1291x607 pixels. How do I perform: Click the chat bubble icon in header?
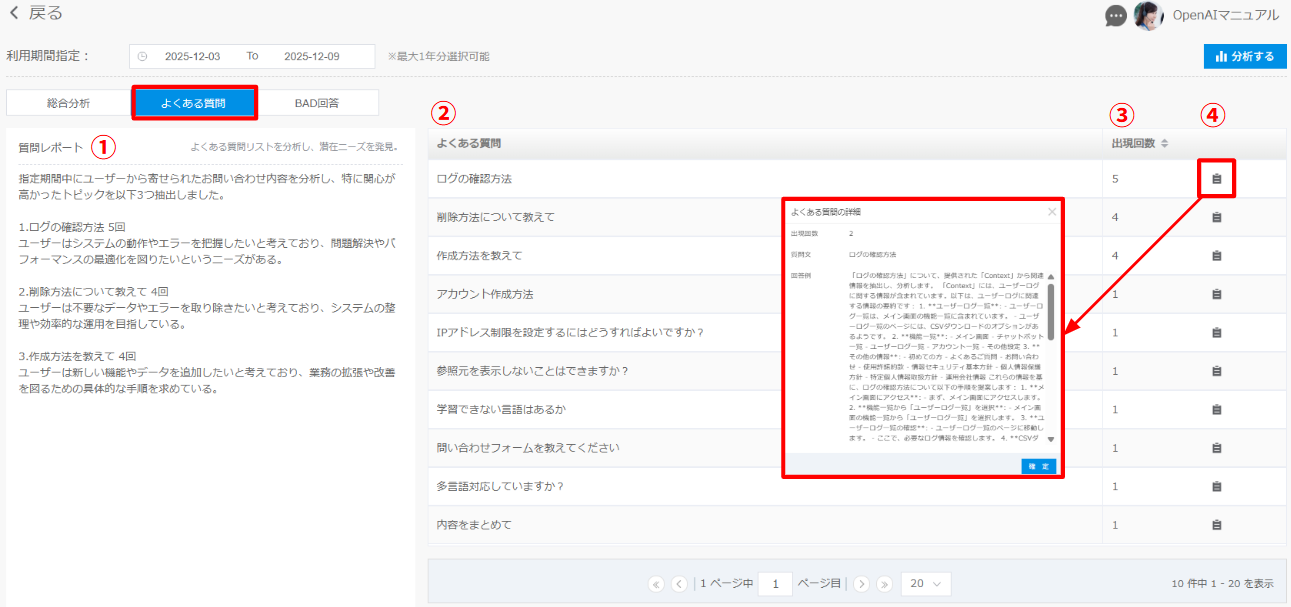click(x=1116, y=16)
